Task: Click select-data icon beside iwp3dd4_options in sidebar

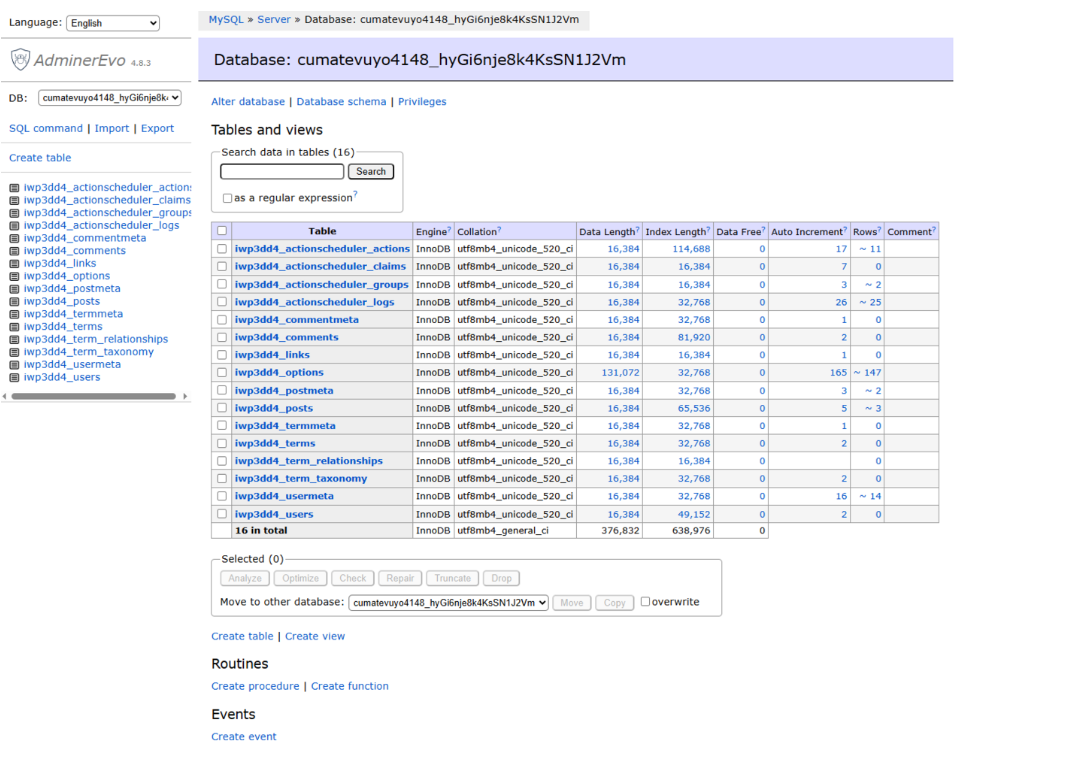Action: pyautogui.click(x=14, y=276)
